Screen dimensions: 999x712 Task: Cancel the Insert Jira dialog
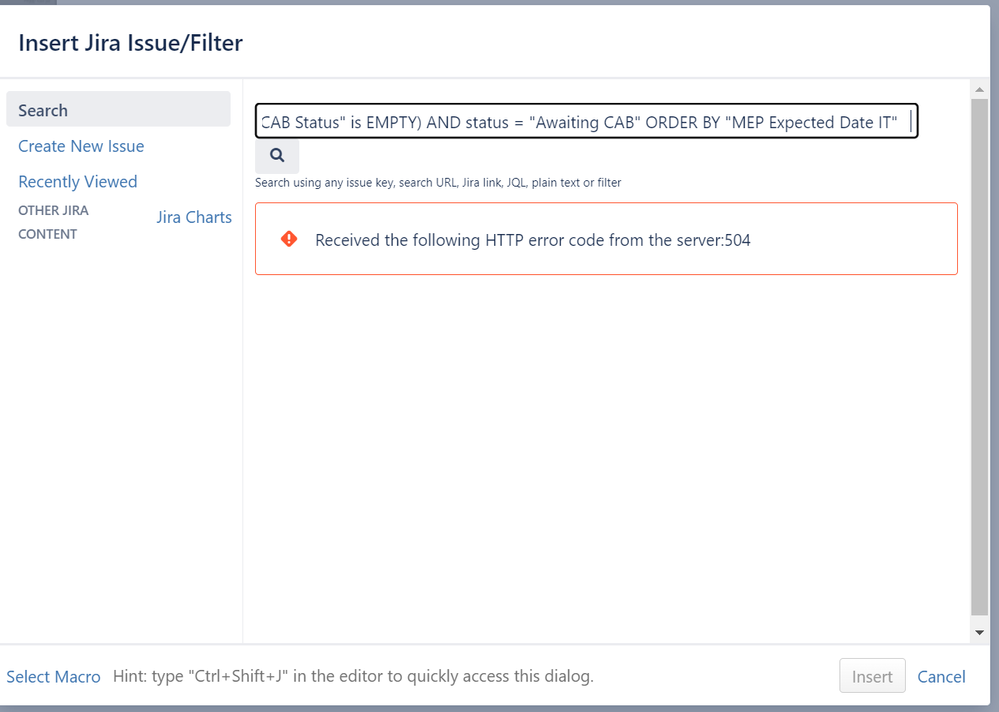pos(940,677)
